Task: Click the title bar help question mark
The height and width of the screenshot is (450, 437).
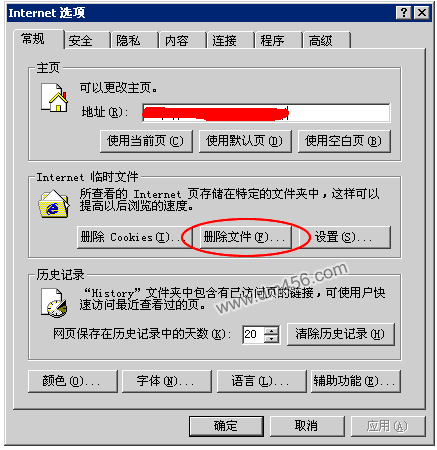Action: click(404, 13)
